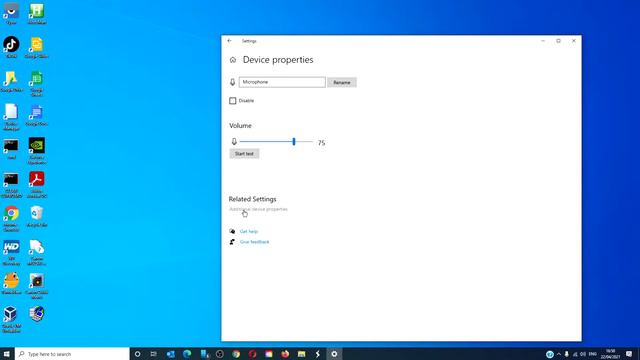Click the microphone icon left of the volume slider
The width and height of the screenshot is (640, 360).
234,142
